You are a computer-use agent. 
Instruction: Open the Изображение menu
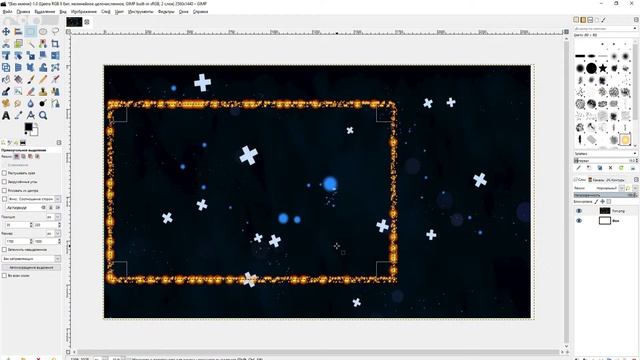pos(84,12)
